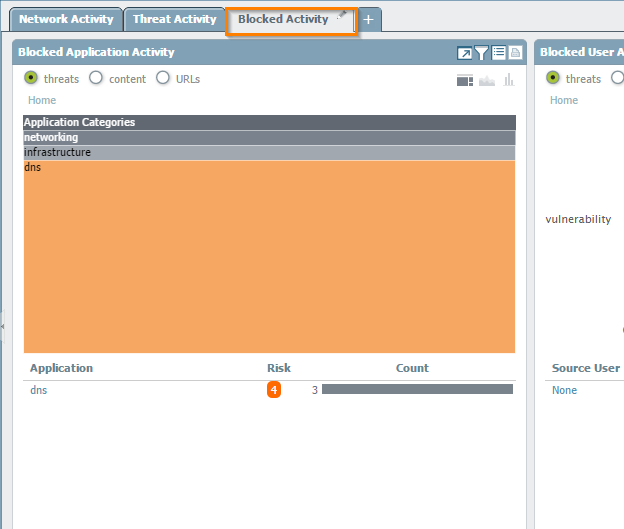The image size is (624, 529).
Task: Open the Blocked Application Activity widget in a new window
Action: click(x=464, y=53)
